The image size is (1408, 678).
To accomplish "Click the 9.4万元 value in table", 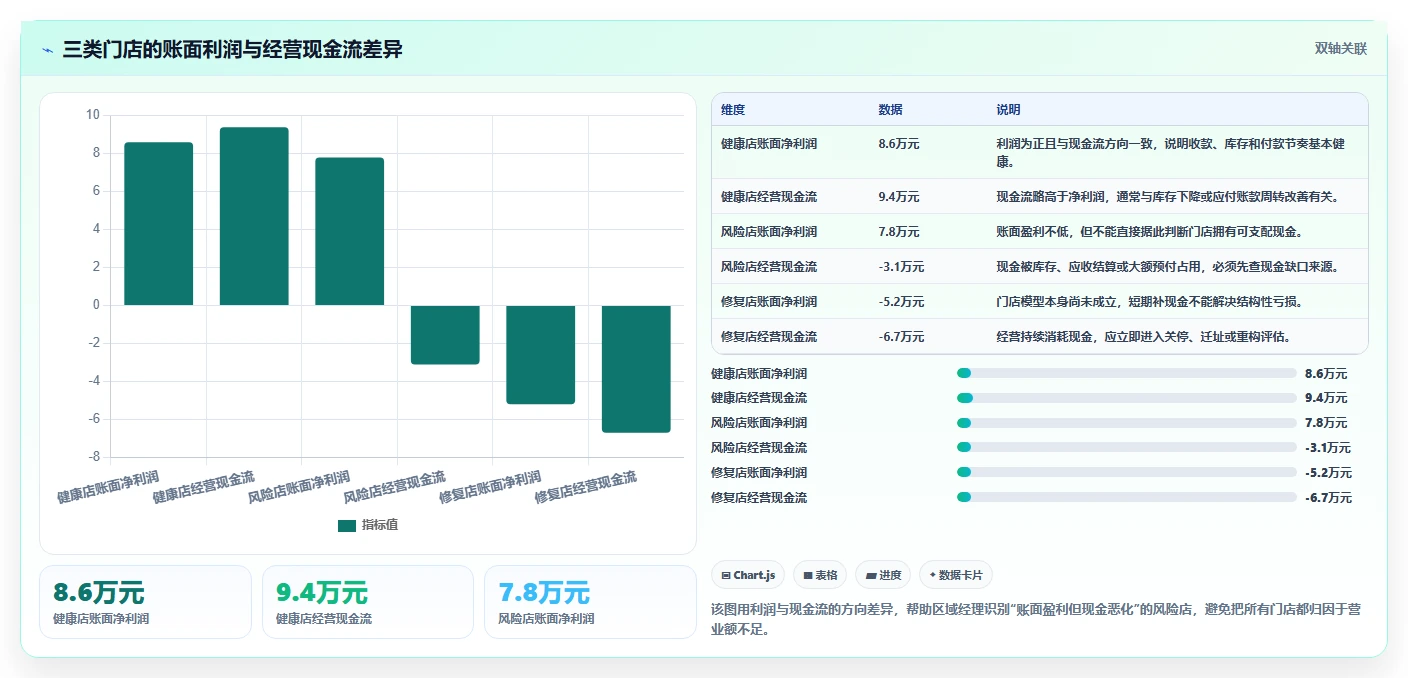I will 899,197.
